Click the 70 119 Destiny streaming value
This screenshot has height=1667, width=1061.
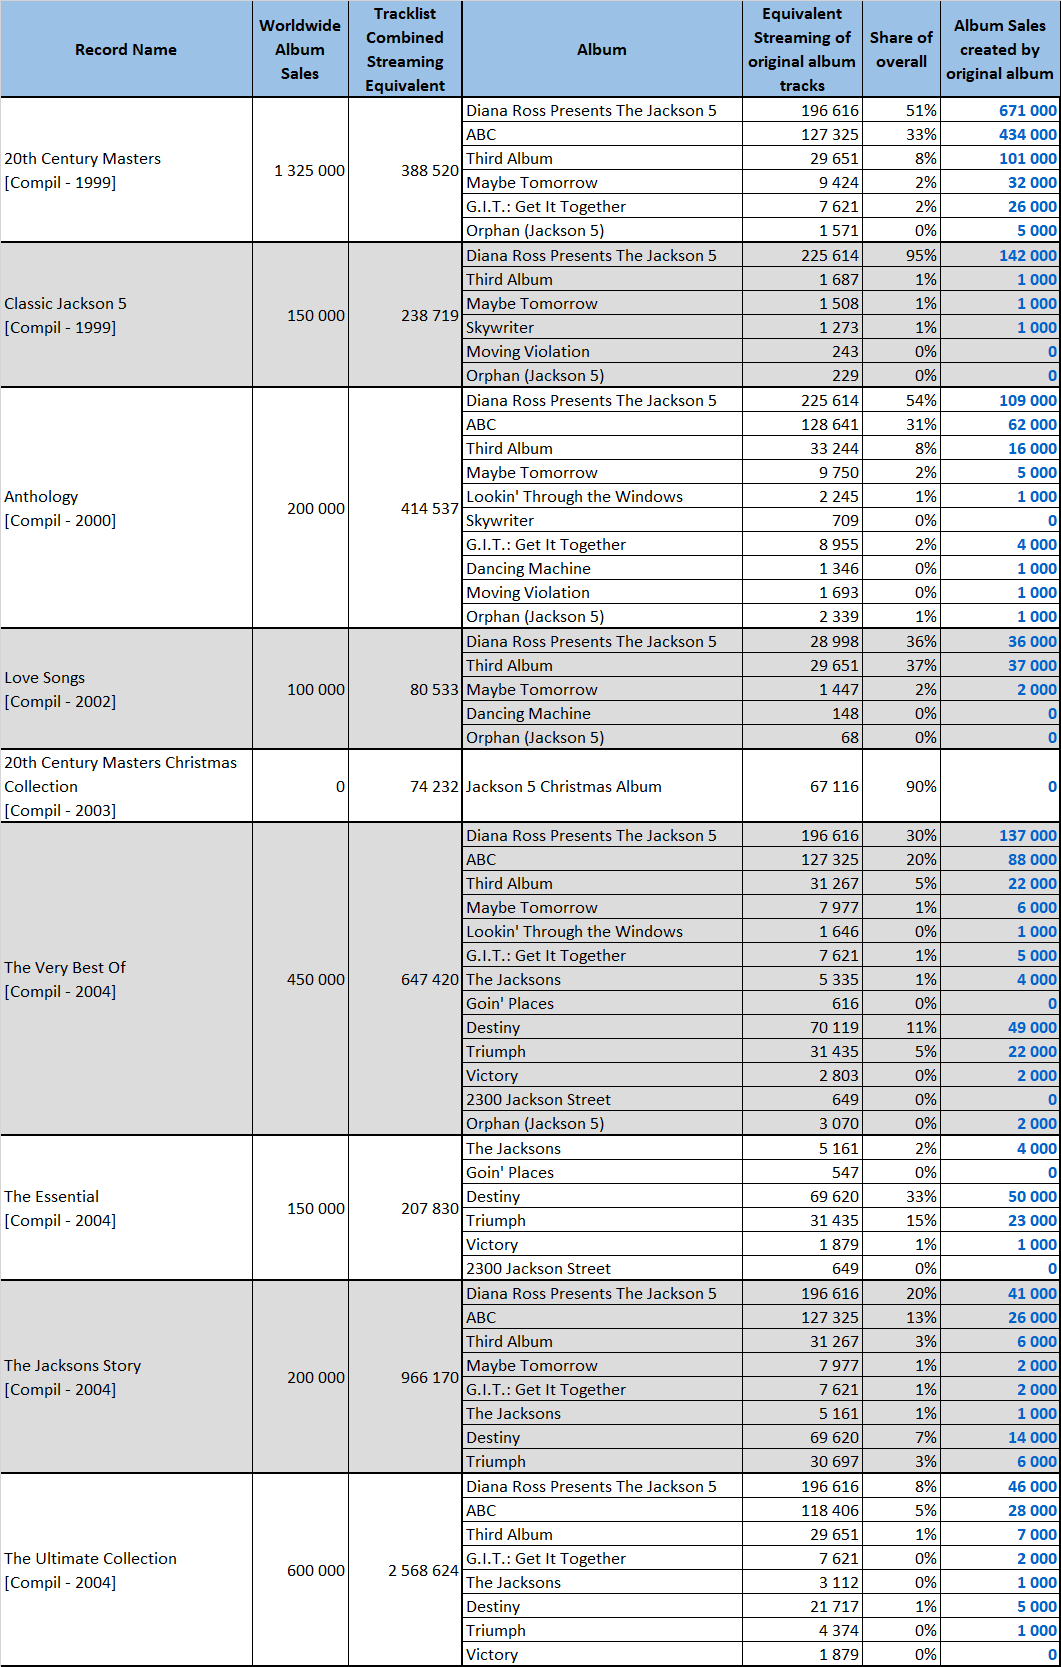[x=834, y=1028]
